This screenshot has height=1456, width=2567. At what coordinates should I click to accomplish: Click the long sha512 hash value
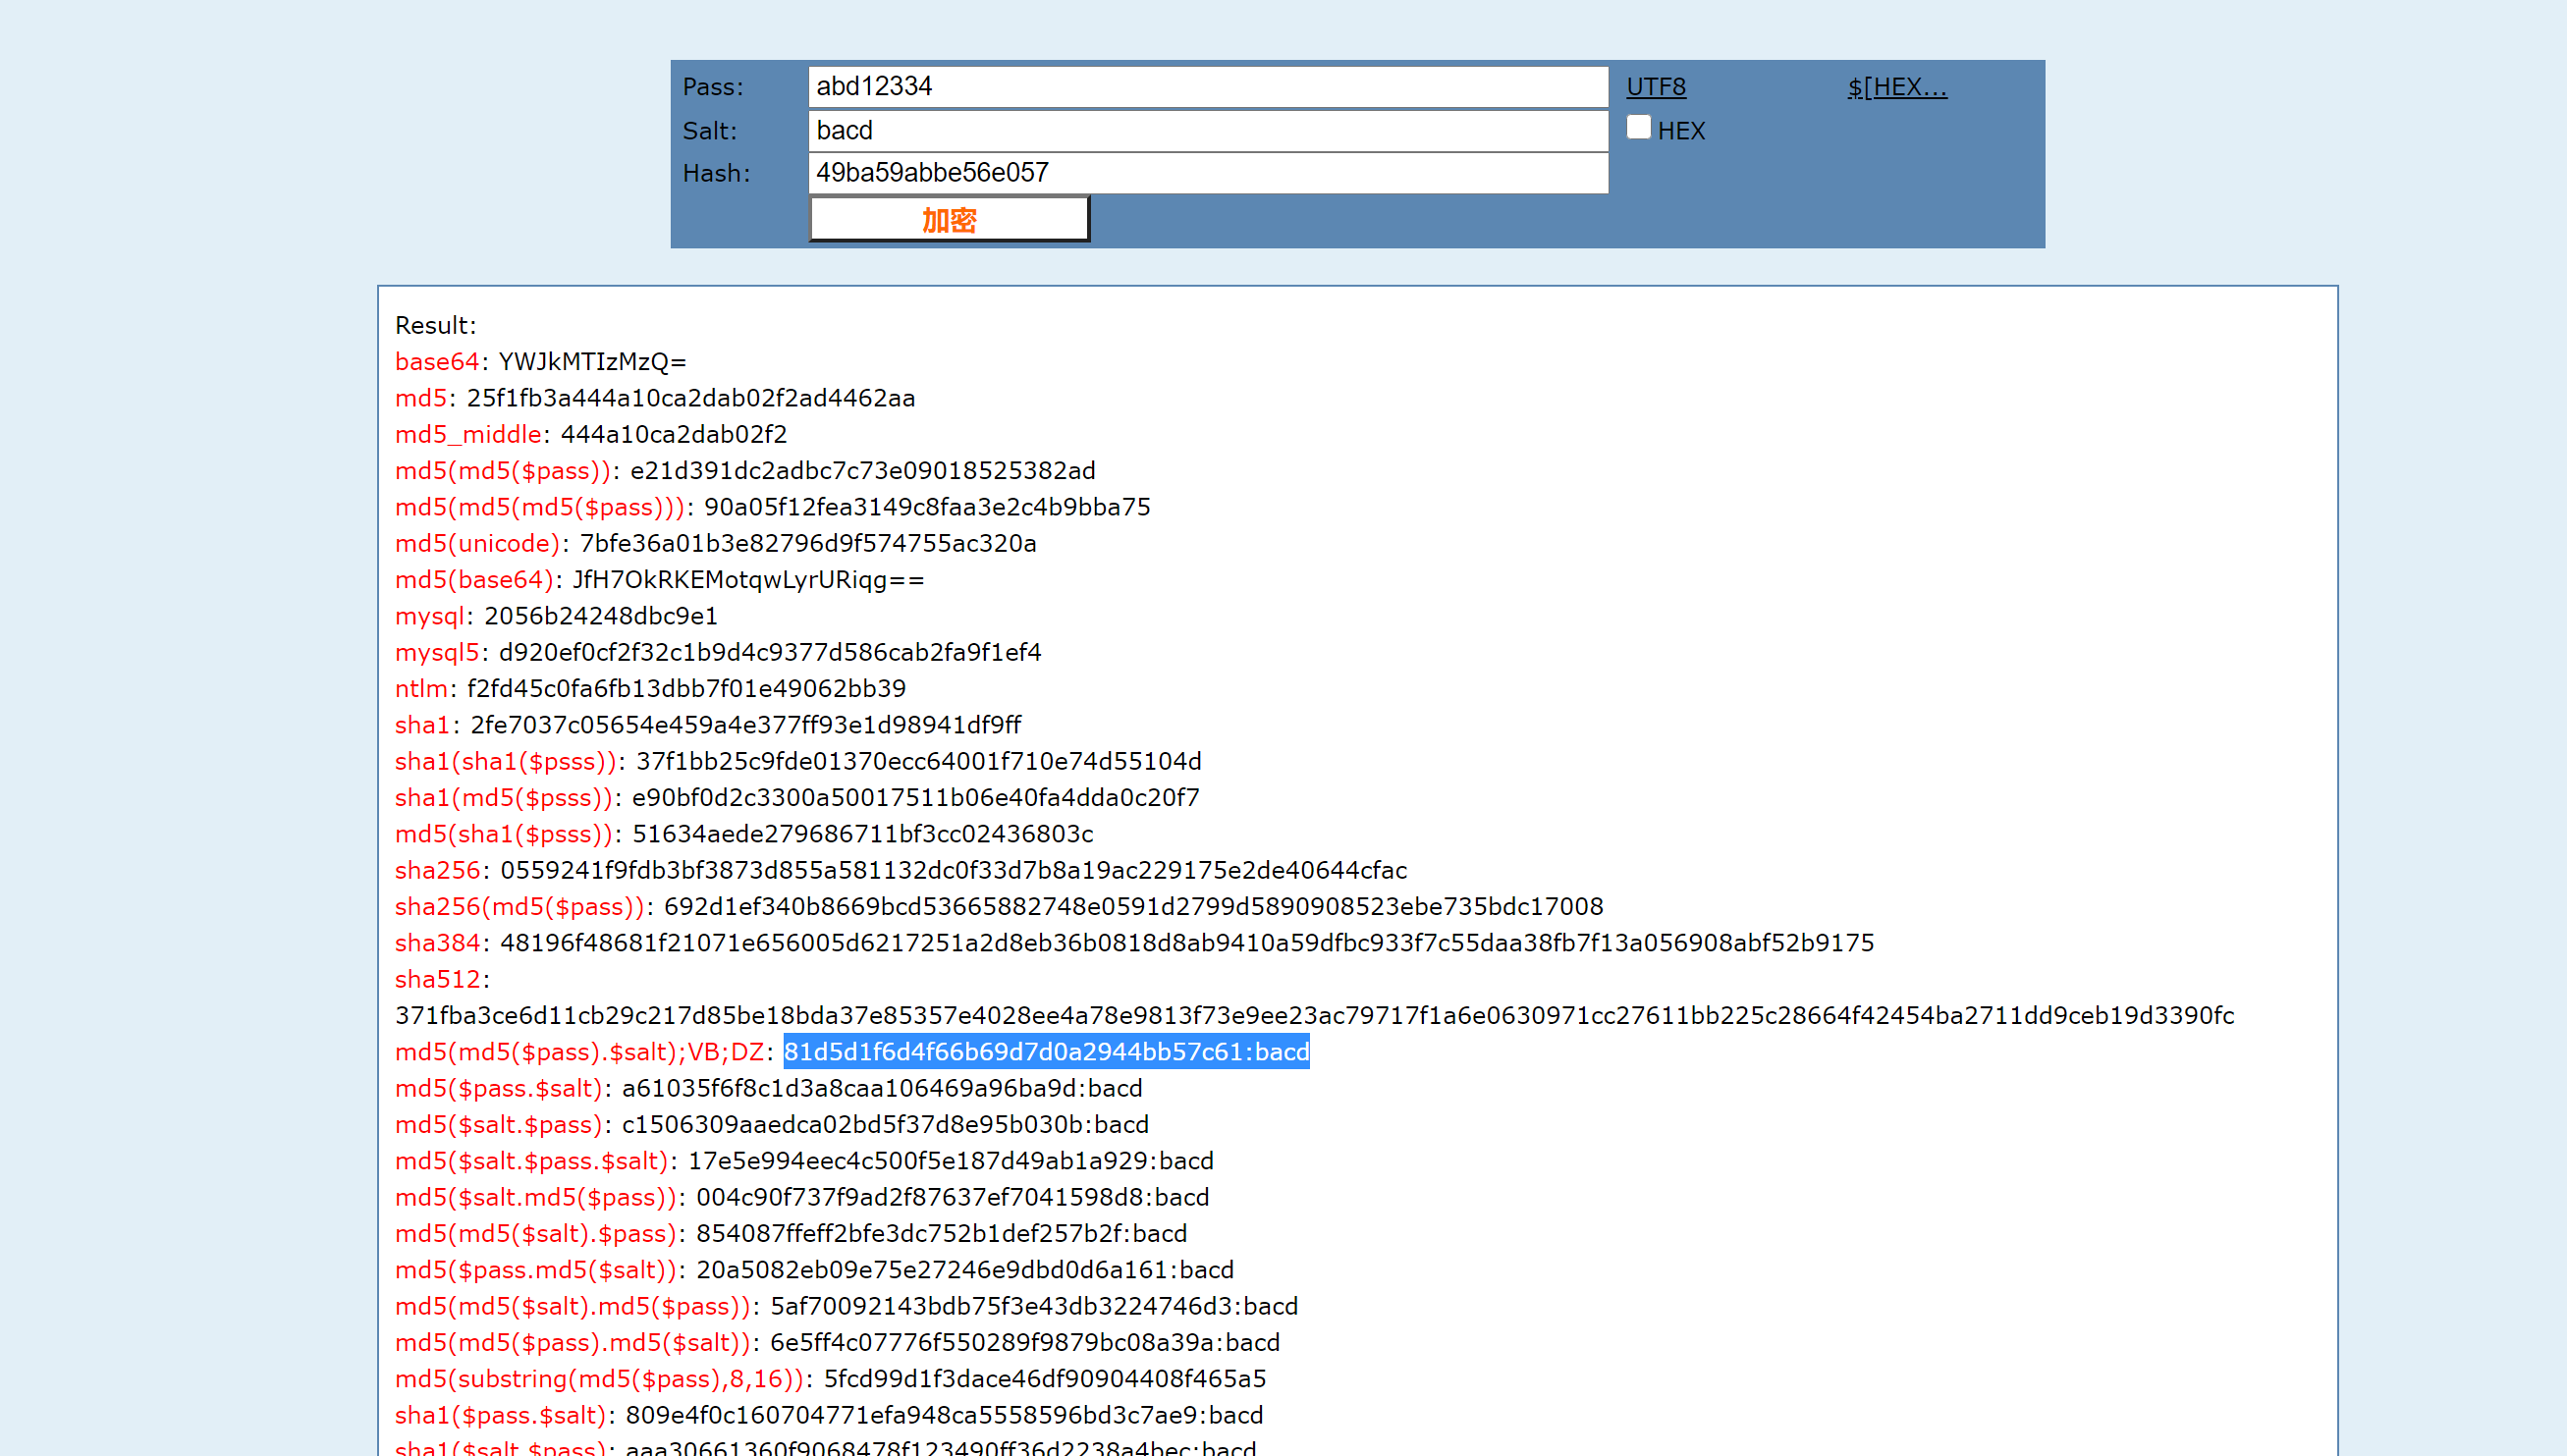point(1313,1016)
